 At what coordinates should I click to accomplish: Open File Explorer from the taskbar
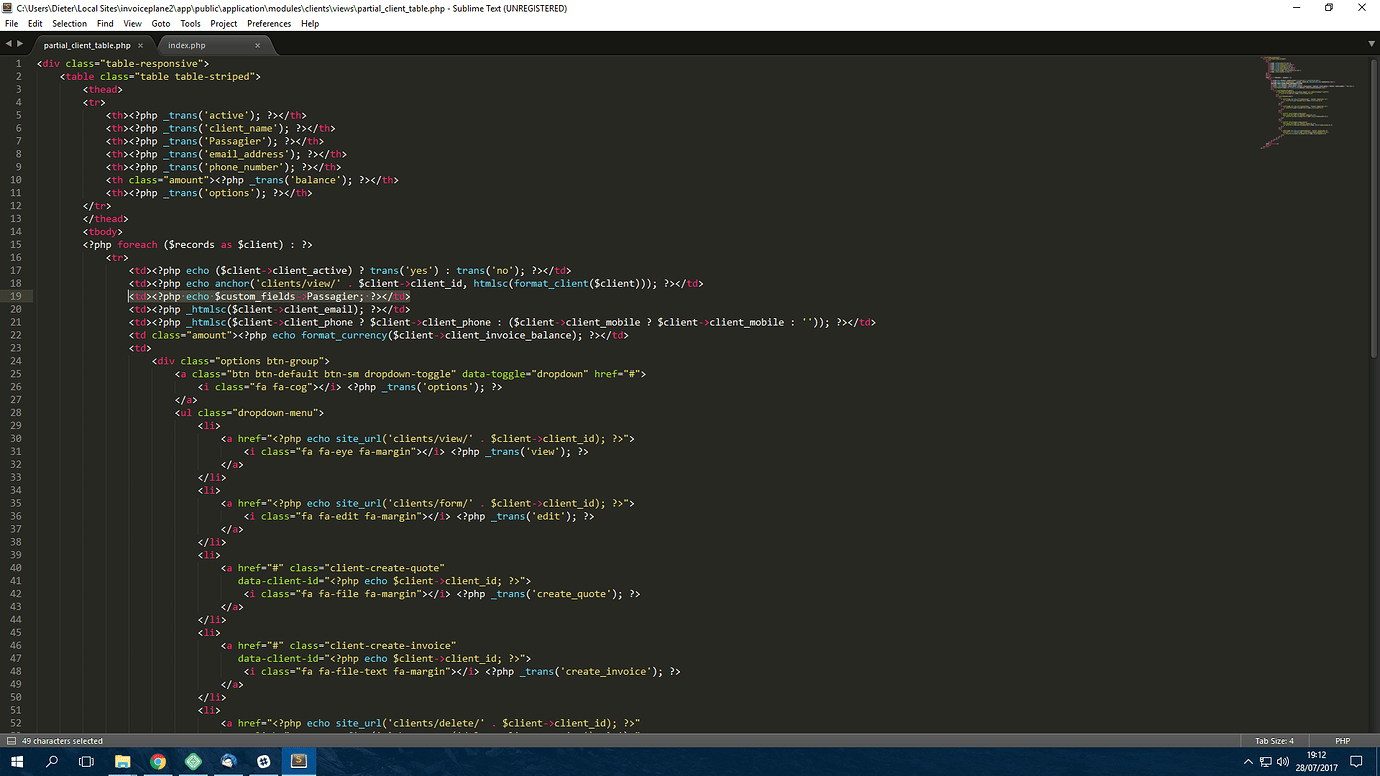pos(122,762)
